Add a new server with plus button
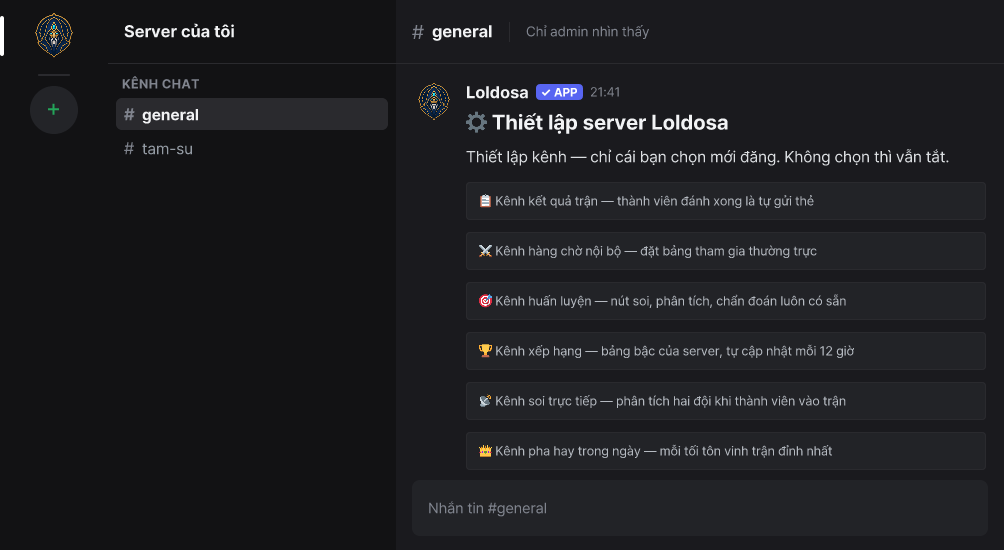Image resolution: width=1004 pixels, height=550 pixels. click(54, 109)
